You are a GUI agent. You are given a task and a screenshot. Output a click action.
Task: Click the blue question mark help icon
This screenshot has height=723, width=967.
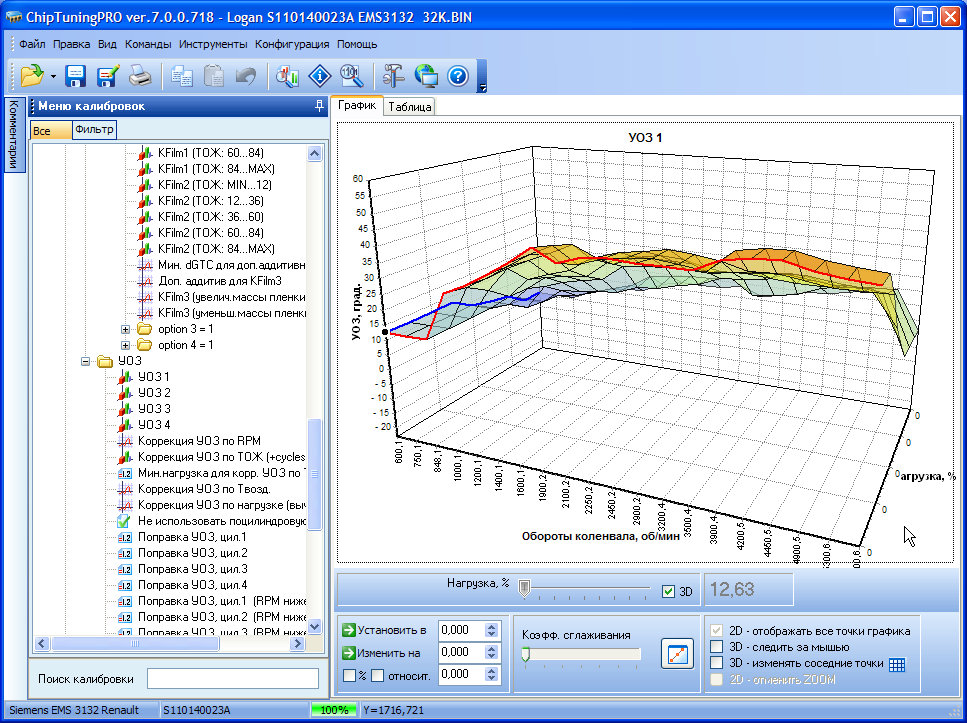pos(458,76)
